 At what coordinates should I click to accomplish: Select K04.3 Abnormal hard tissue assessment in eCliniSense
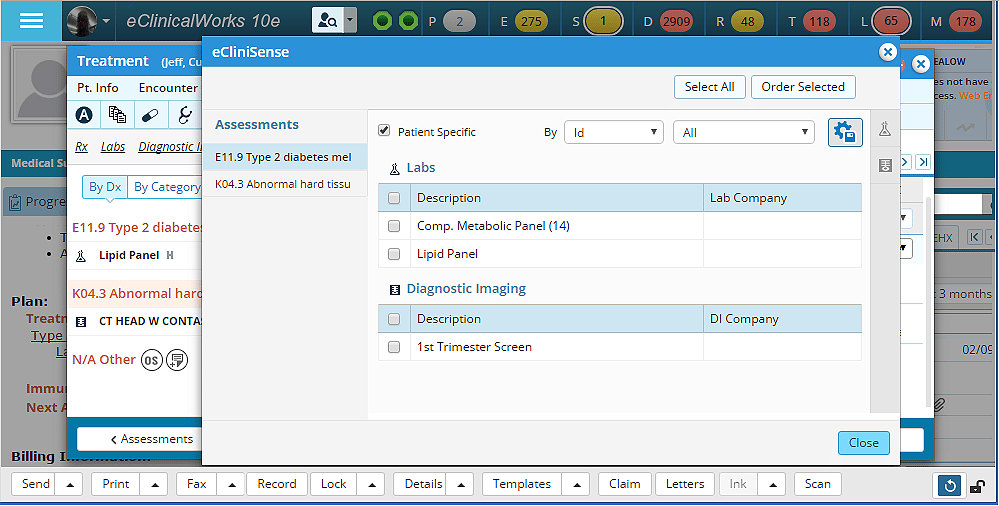(285, 184)
